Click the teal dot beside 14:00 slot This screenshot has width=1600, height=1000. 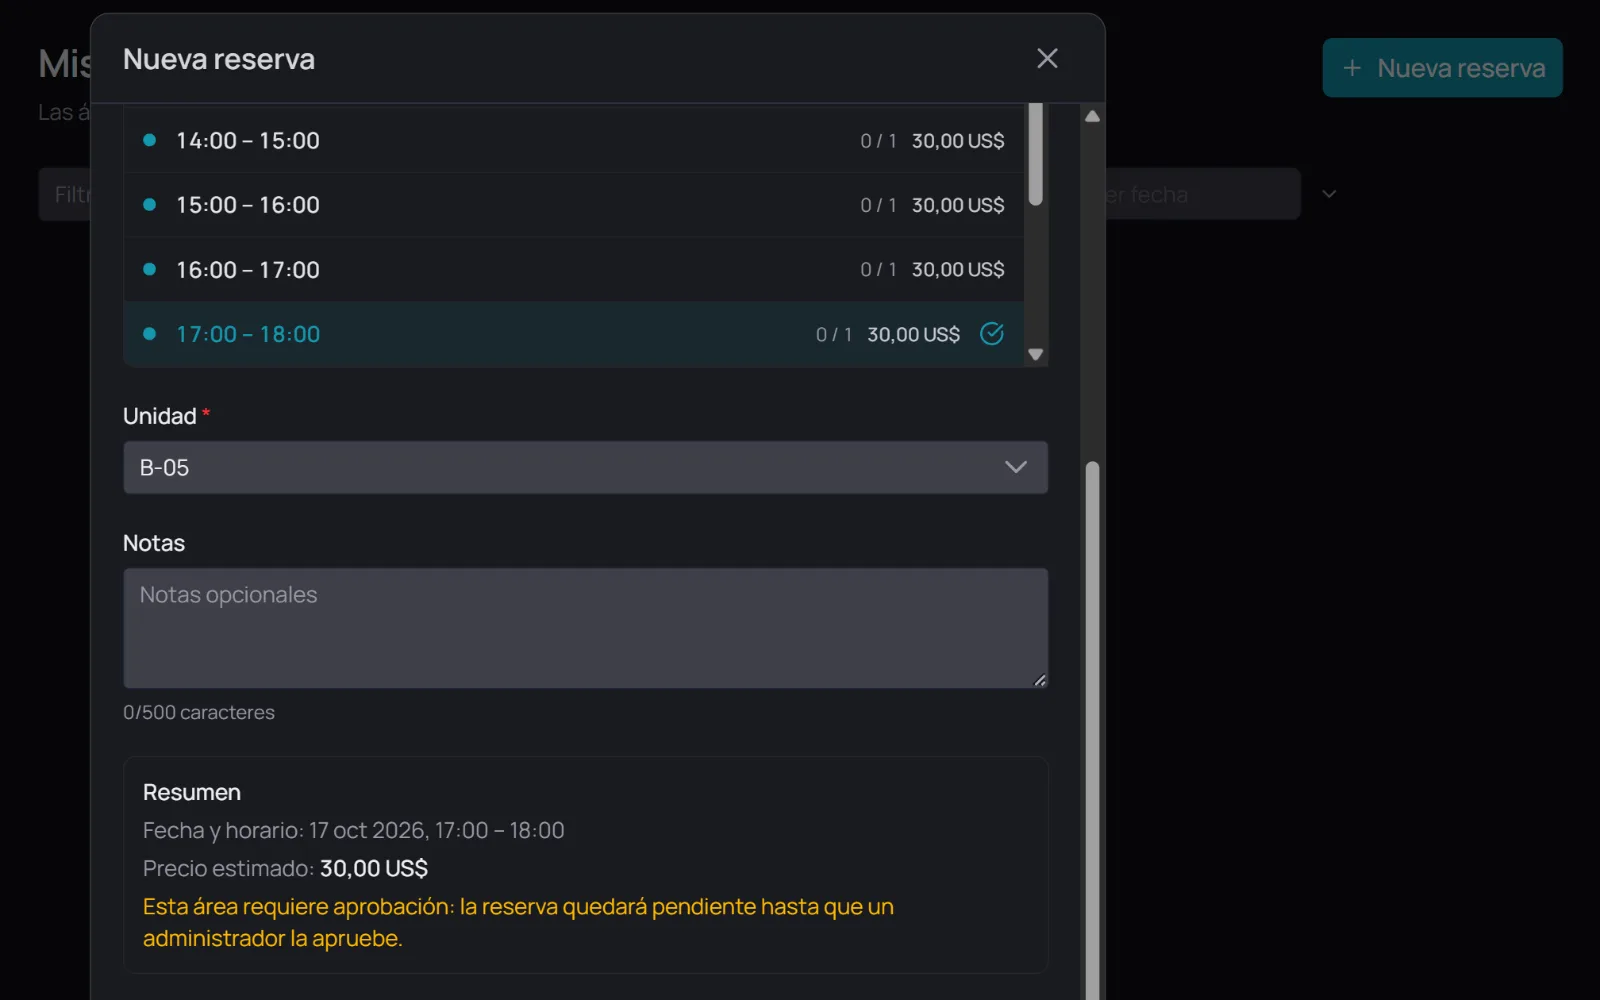[x=149, y=140]
